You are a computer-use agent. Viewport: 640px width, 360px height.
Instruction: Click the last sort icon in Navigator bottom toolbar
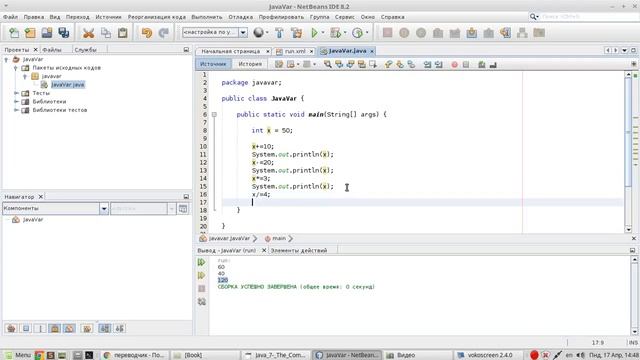(x=119, y=328)
